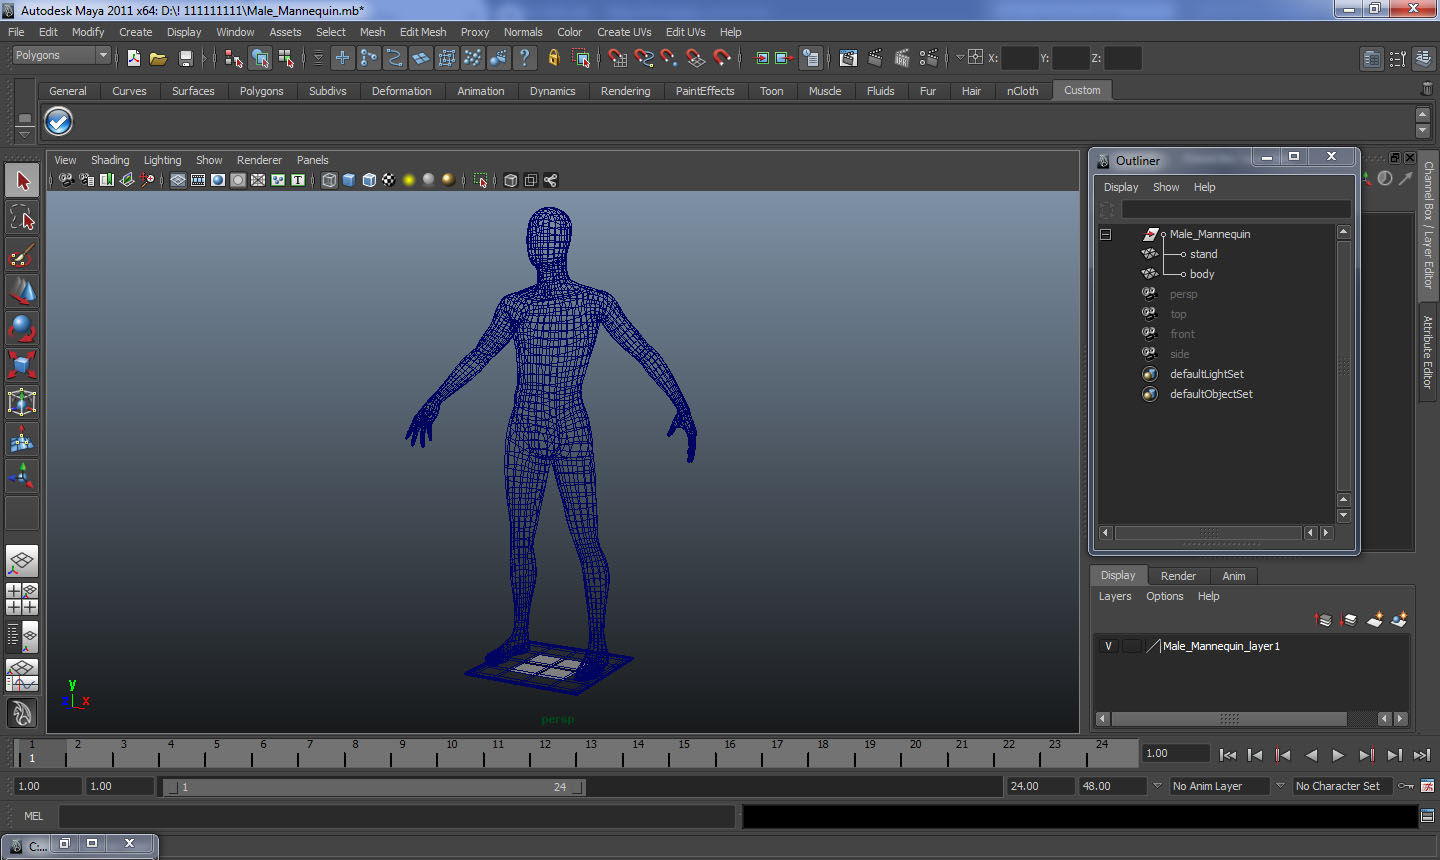
Task: Select the Universal Manipulator tool
Action: [22, 402]
